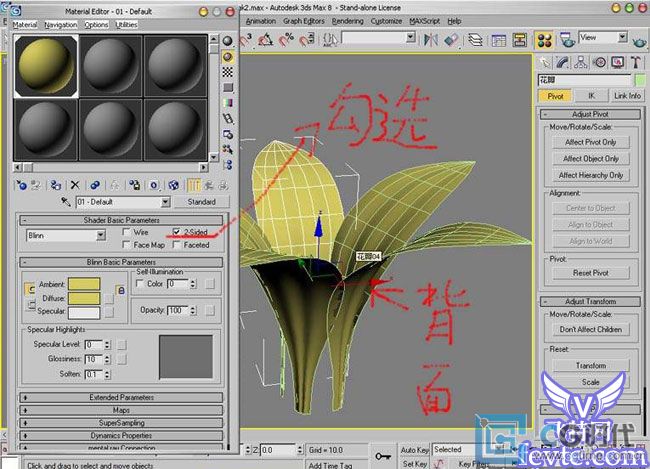Click Assign Material to Selection icon
The width and height of the screenshot is (650, 469).
pos(55,185)
